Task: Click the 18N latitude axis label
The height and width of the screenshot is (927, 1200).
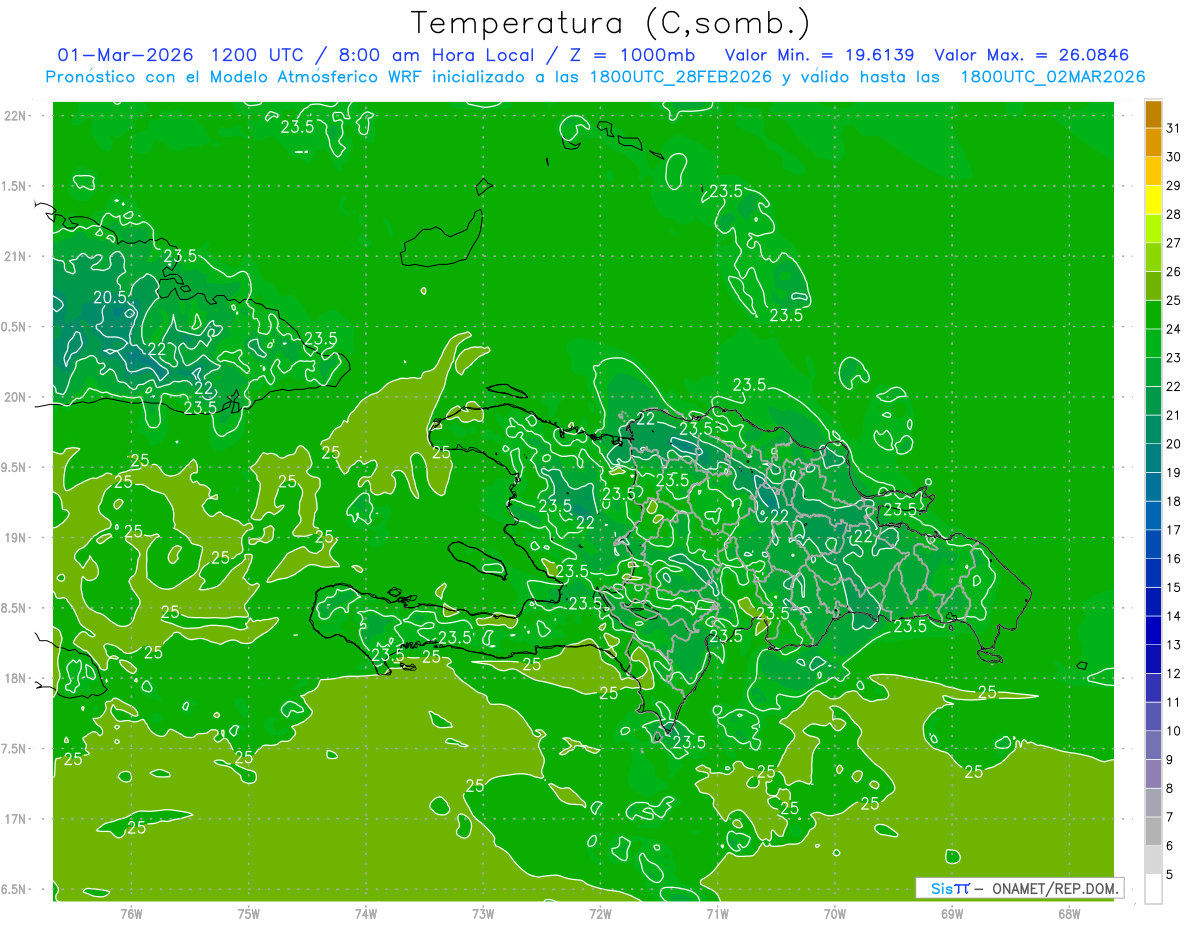Action: [15, 679]
